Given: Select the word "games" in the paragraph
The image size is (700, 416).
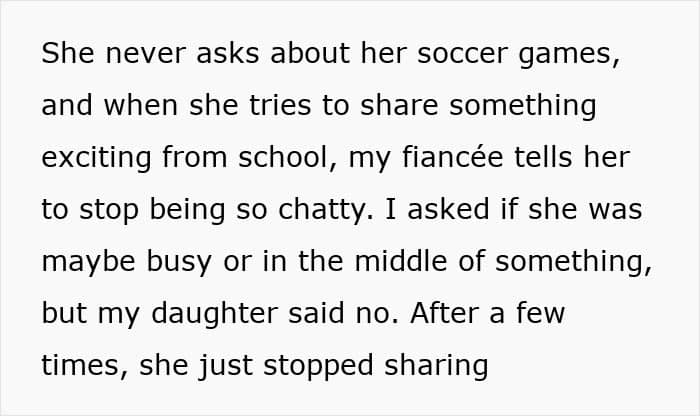Looking at the screenshot, I should coord(564,56).
